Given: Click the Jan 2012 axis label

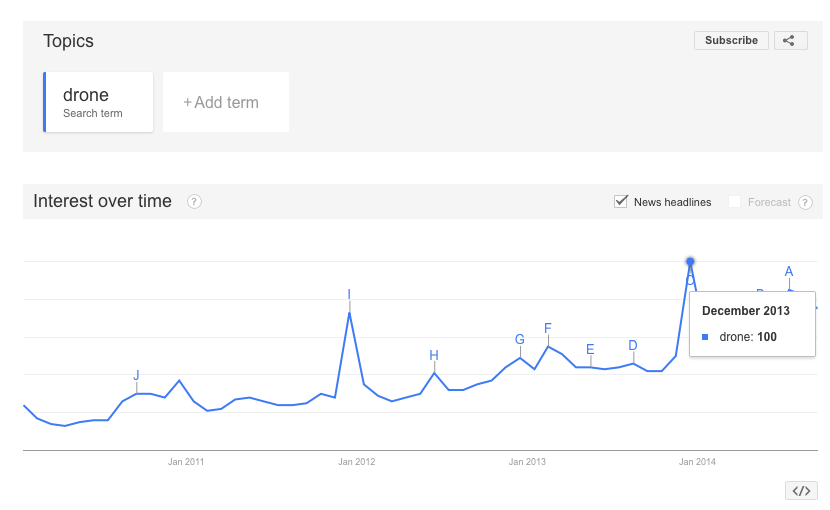Looking at the screenshot, I should coord(356,462).
